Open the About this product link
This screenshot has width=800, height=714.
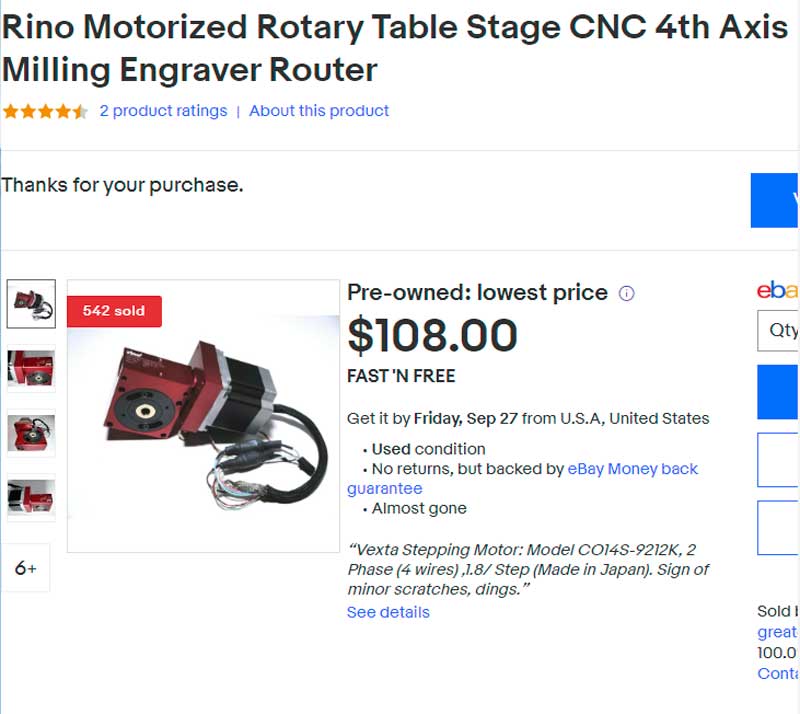(x=319, y=111)
